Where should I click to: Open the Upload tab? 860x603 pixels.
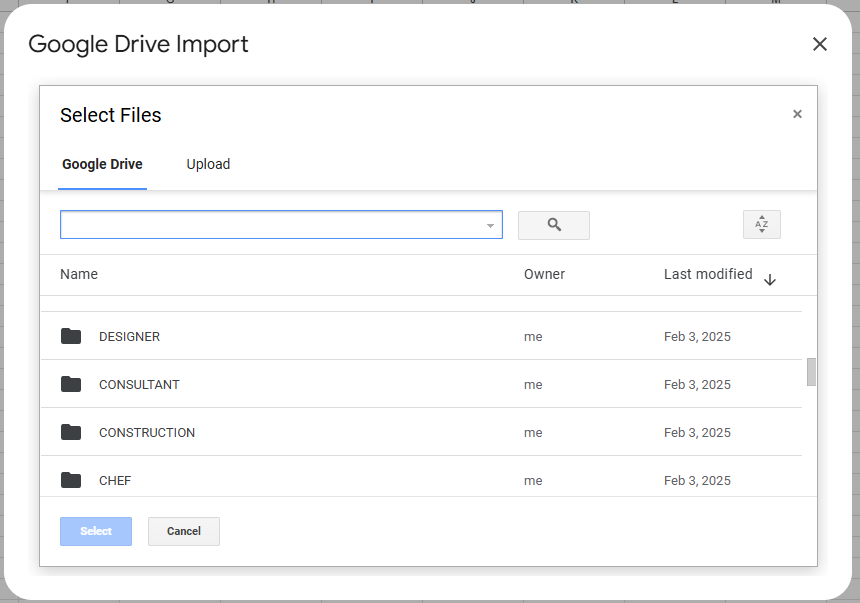(x=208, y=164)
